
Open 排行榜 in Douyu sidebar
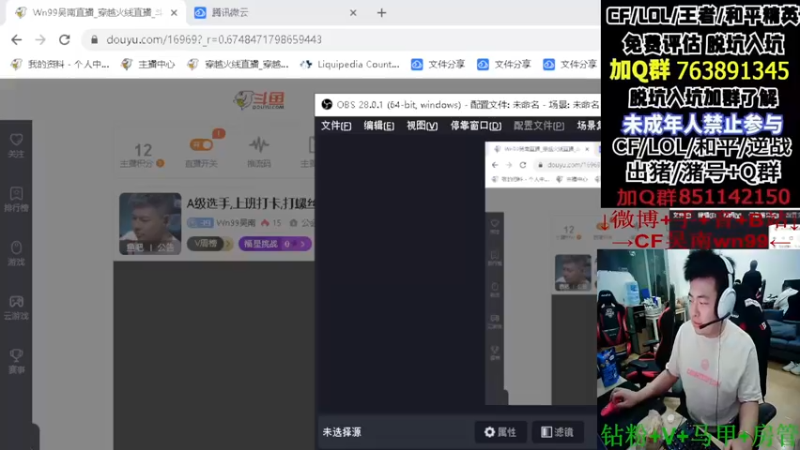16,199
